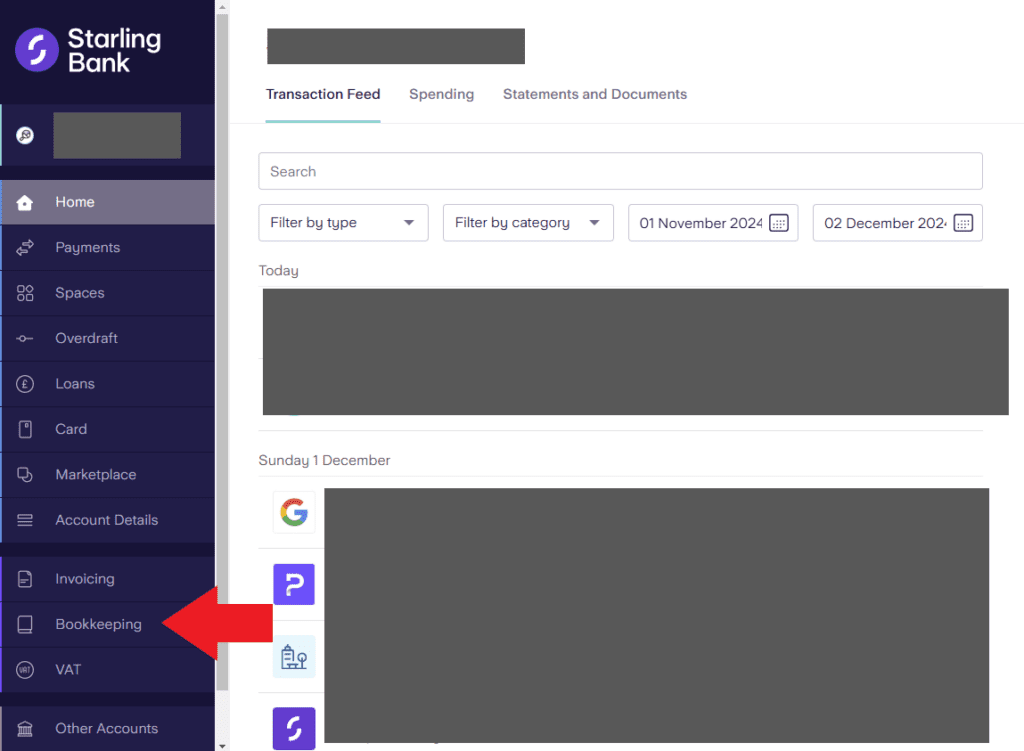
Task: Click the sidebar scrollbar up arrow
Action: 222,7
